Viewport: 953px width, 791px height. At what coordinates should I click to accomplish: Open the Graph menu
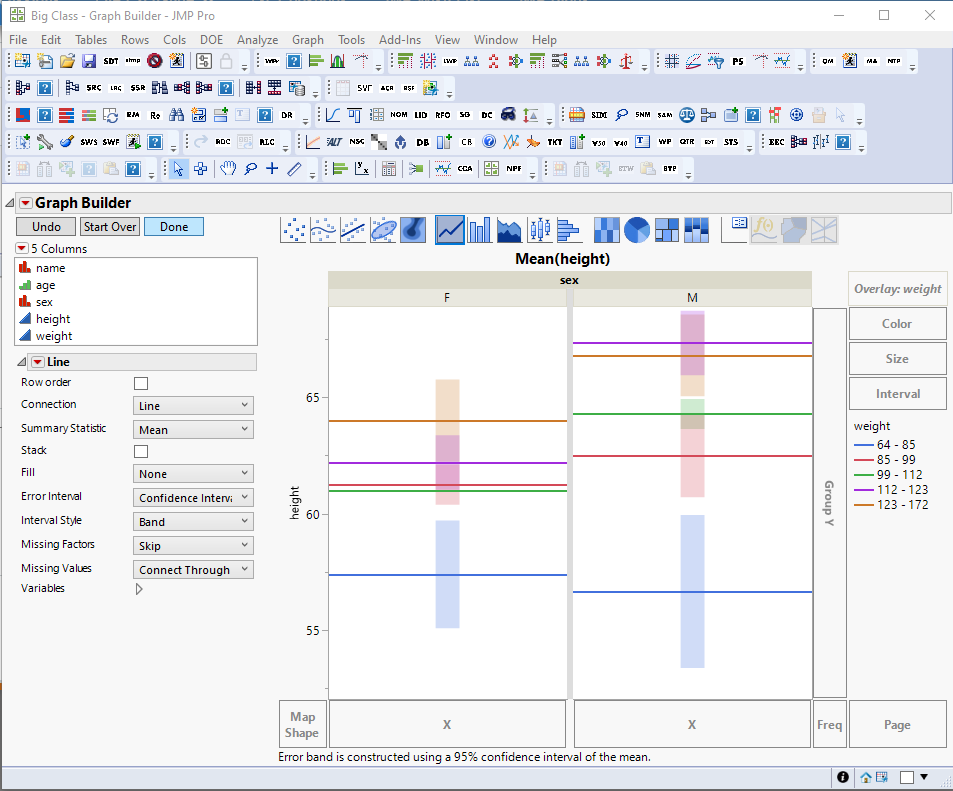307,40
